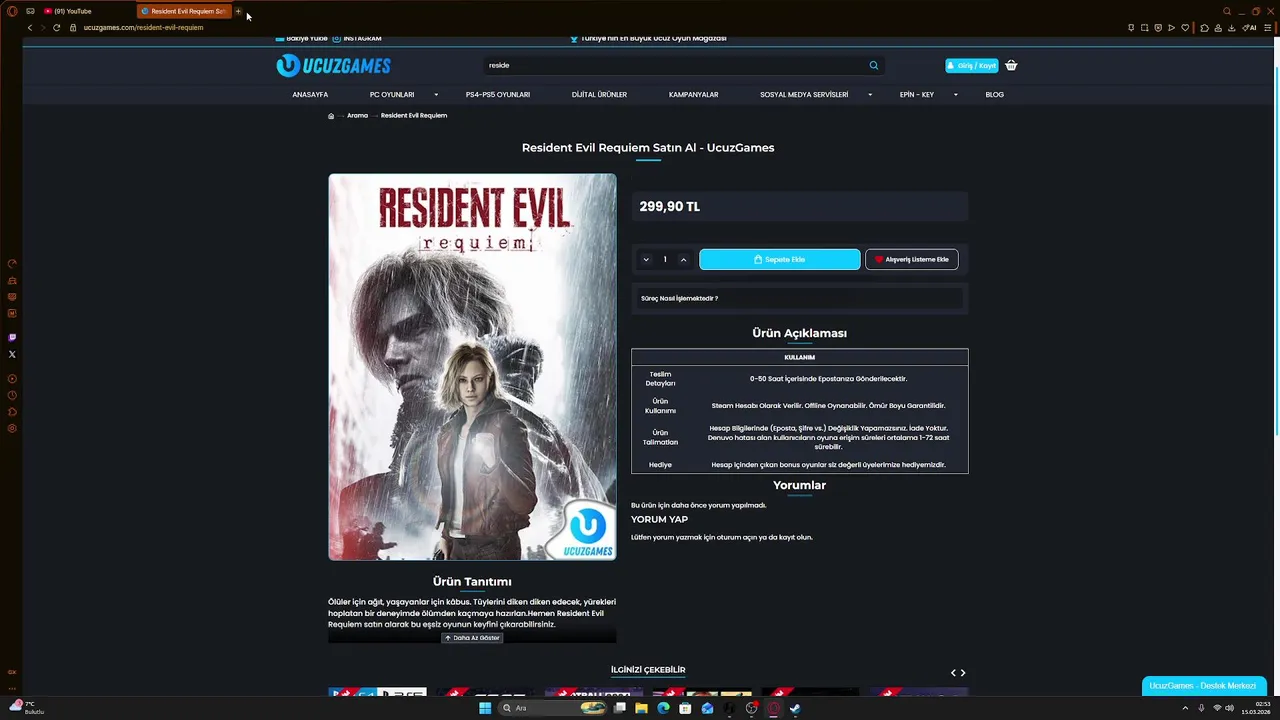Increase quantity with the up chevron
The image size is (1280, 720).
pos(683,260)
